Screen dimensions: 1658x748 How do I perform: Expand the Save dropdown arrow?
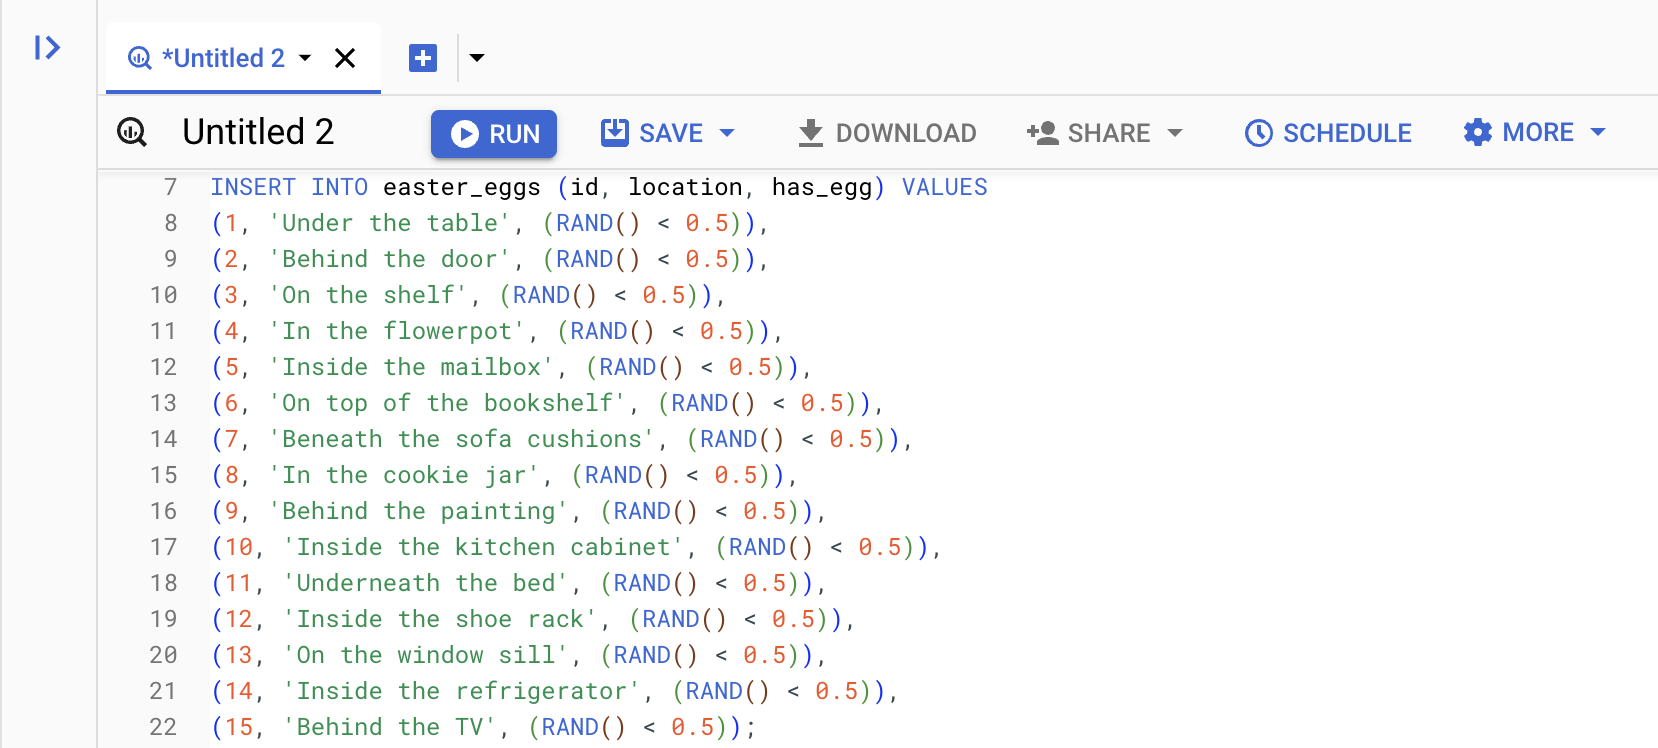[x=727, y=133]
